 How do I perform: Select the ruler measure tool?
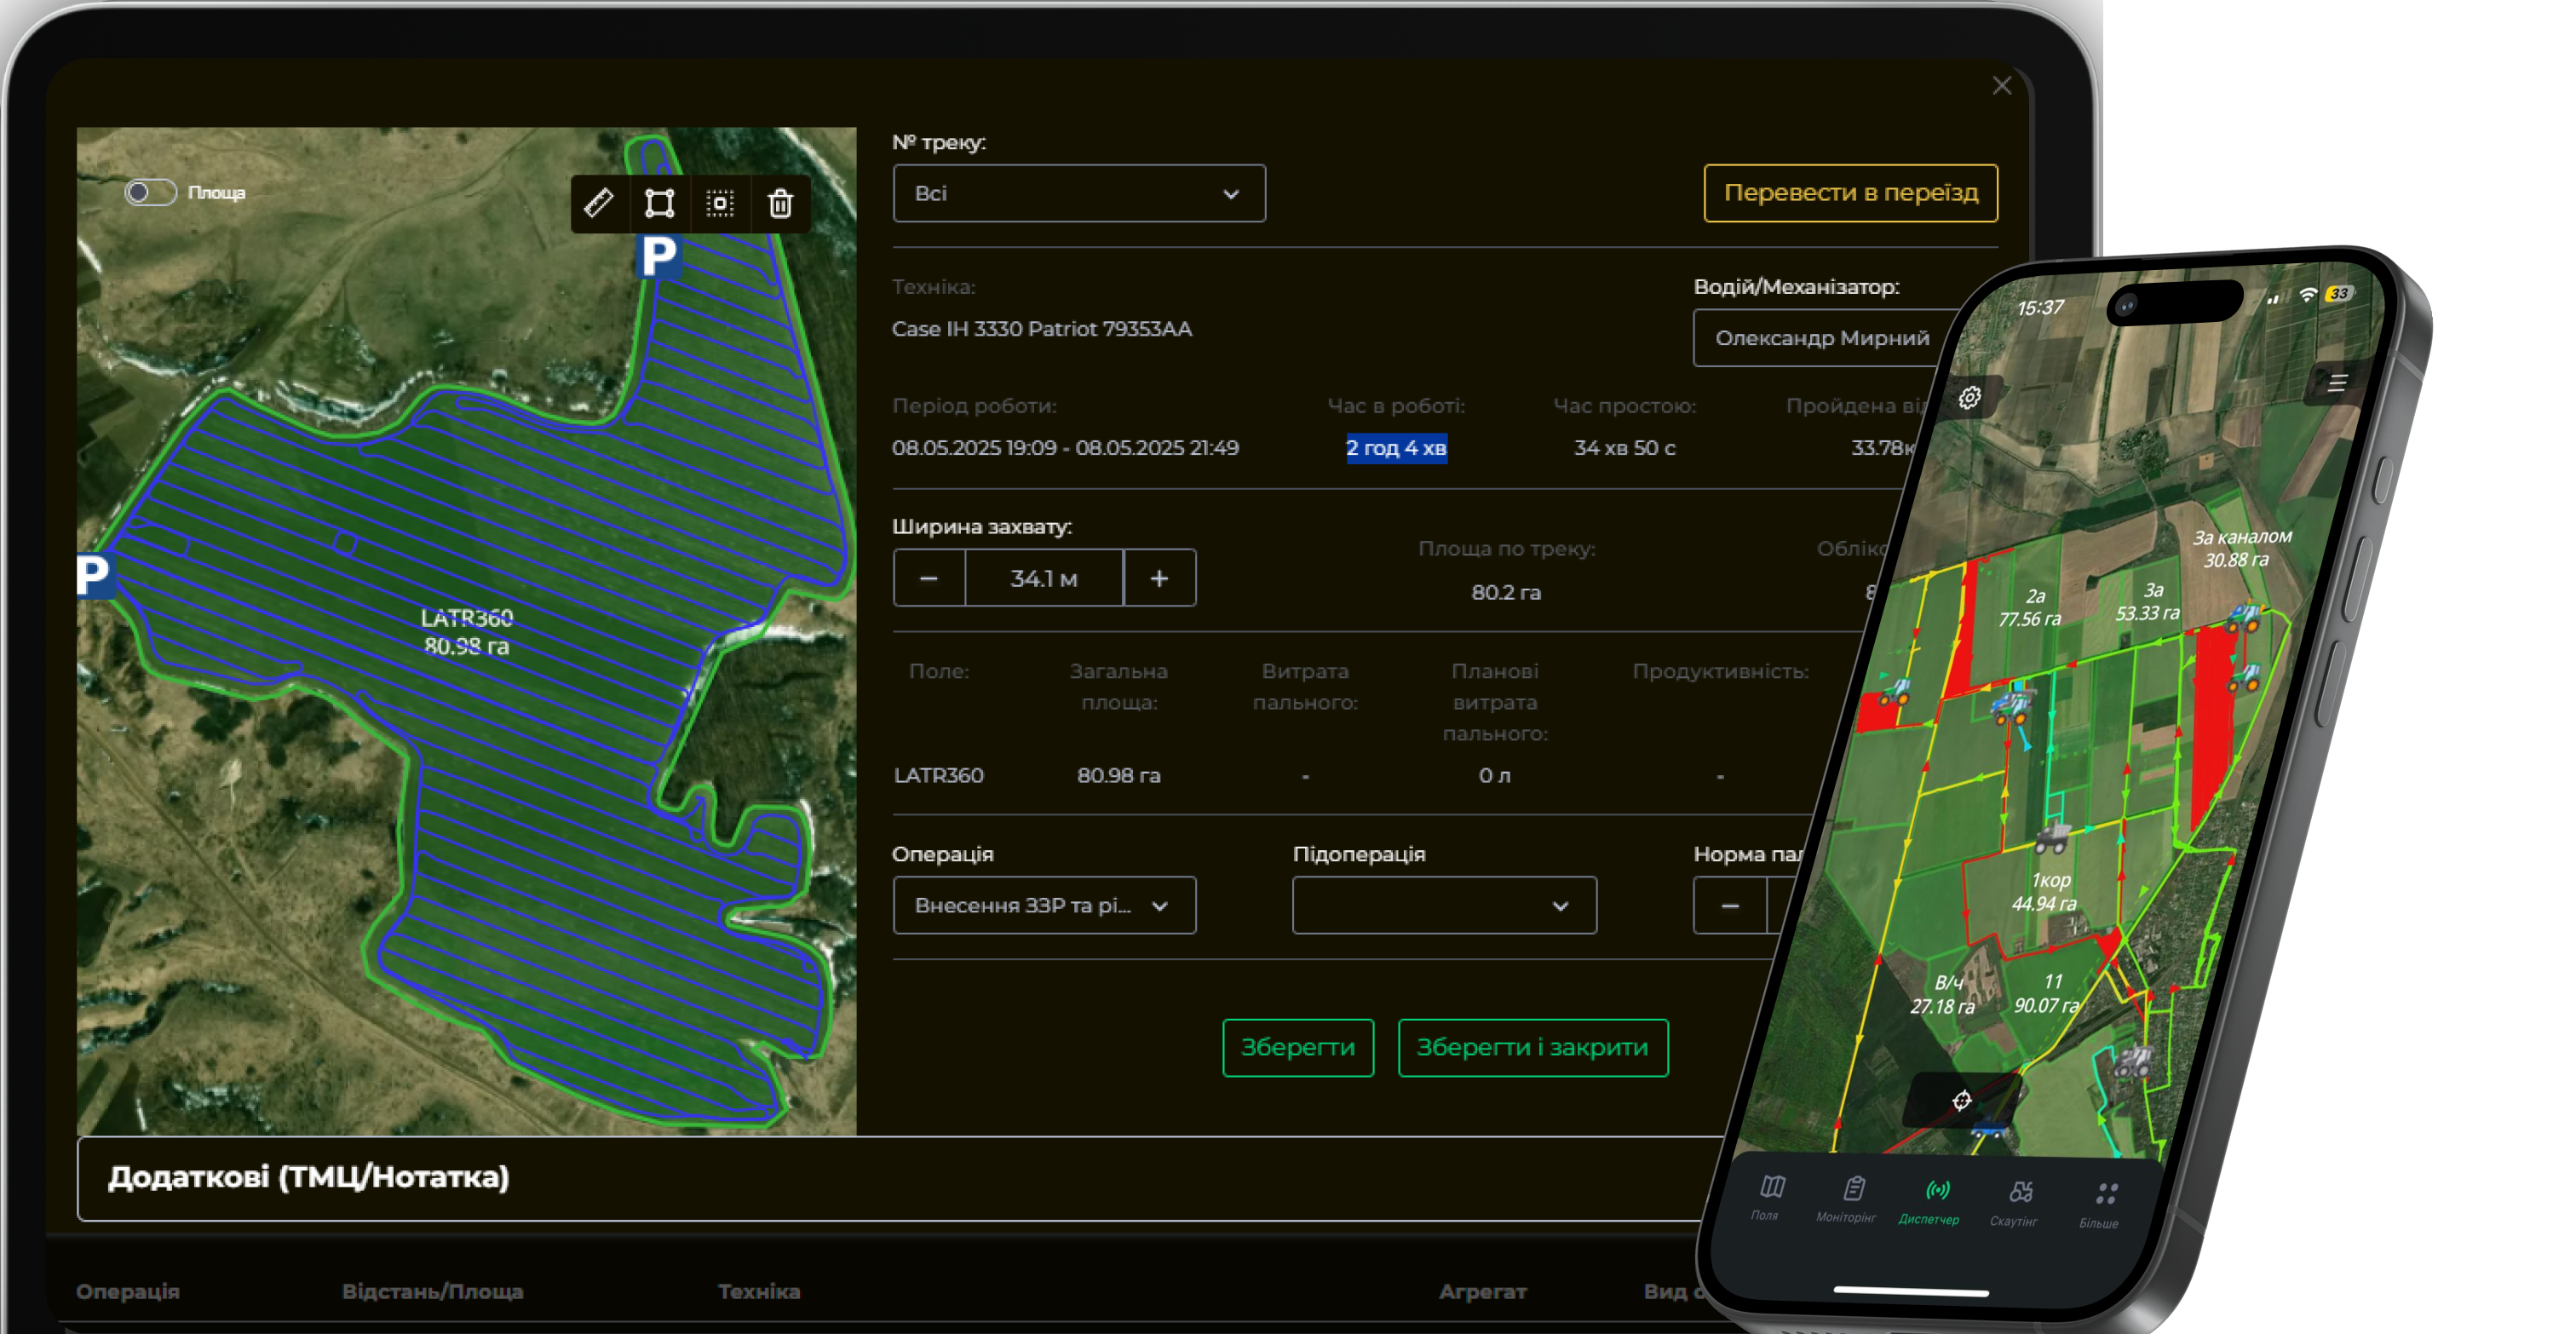tap(599, 203)
